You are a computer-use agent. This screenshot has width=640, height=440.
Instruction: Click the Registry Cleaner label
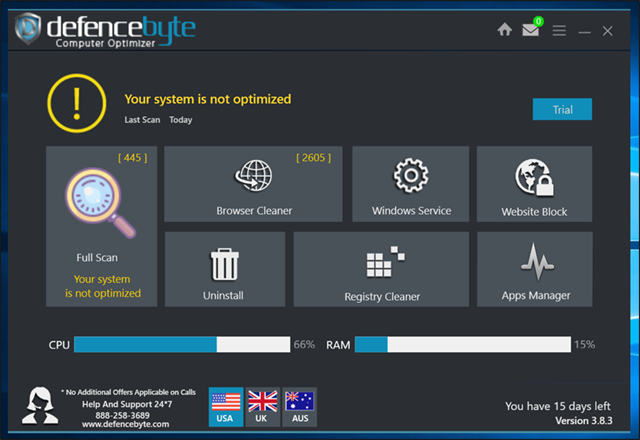pos(382,297)
